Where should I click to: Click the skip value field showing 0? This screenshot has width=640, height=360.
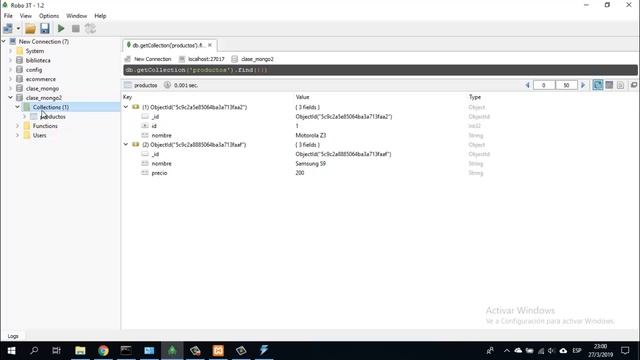[544, 85]
